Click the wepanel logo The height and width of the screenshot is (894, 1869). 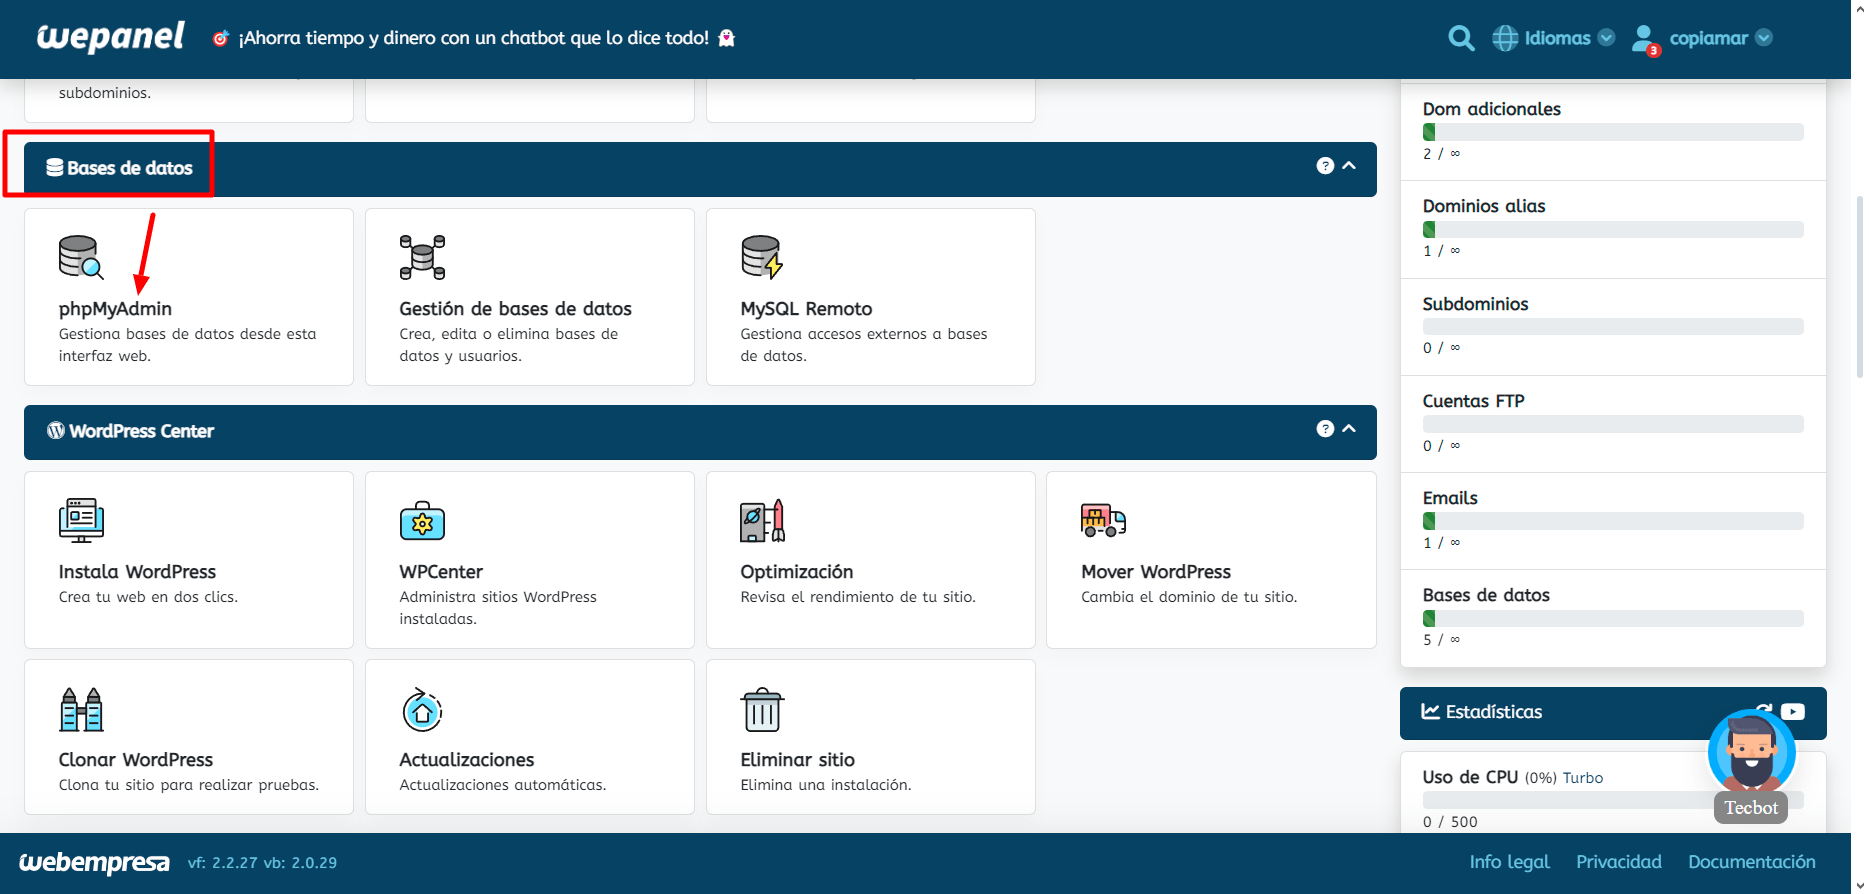pyautogui.click(x=110, y=37)
